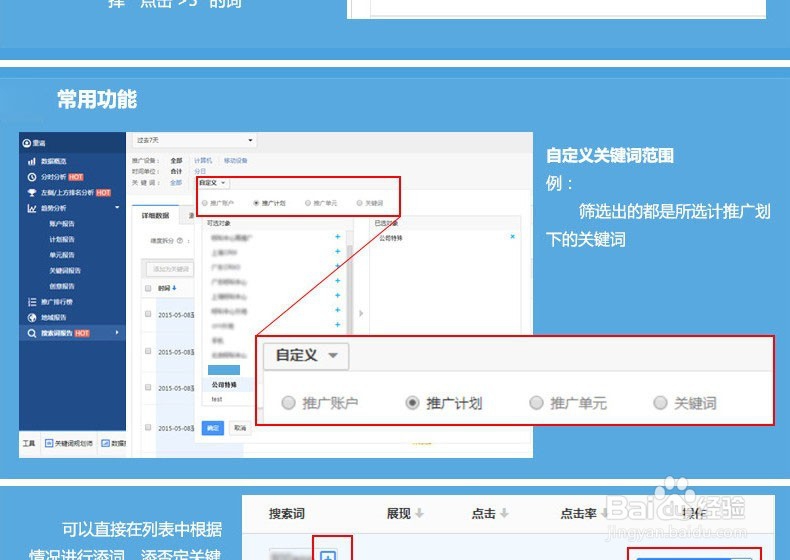Select 公司特殊 in the 可选对象 list
Screen dimensions: 790x560
tap(224, 385)
